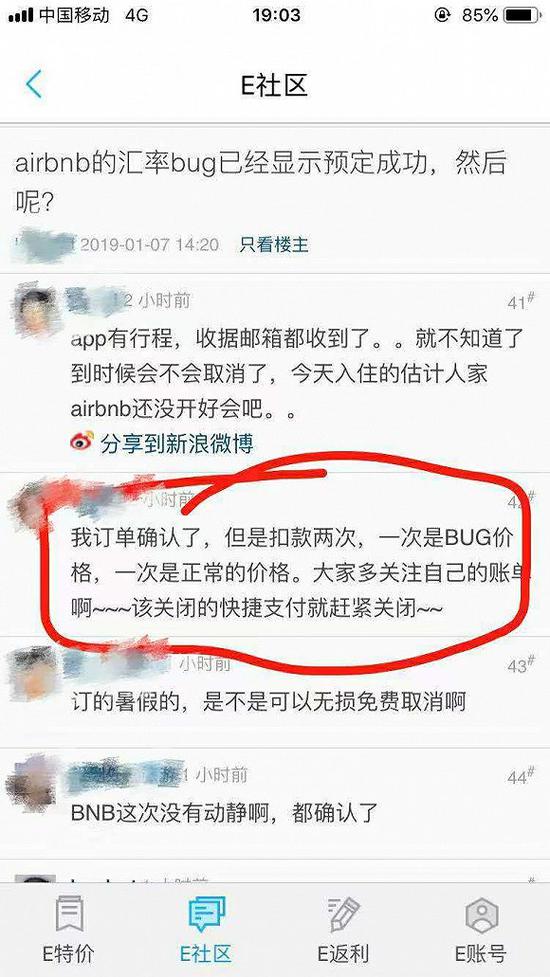The image size is (550, 977).
Task: Click the Weibo logo icon
Action: coord(82,442)
